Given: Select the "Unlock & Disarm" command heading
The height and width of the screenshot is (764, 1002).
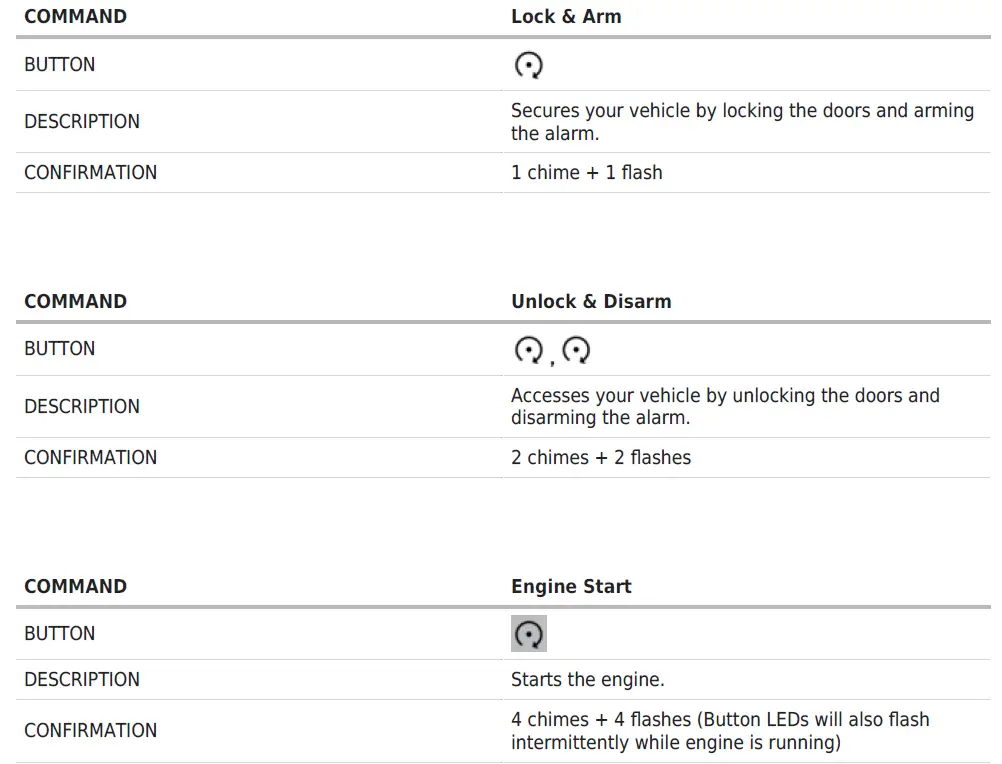Looking at the screenshot, I should point(590,301).
